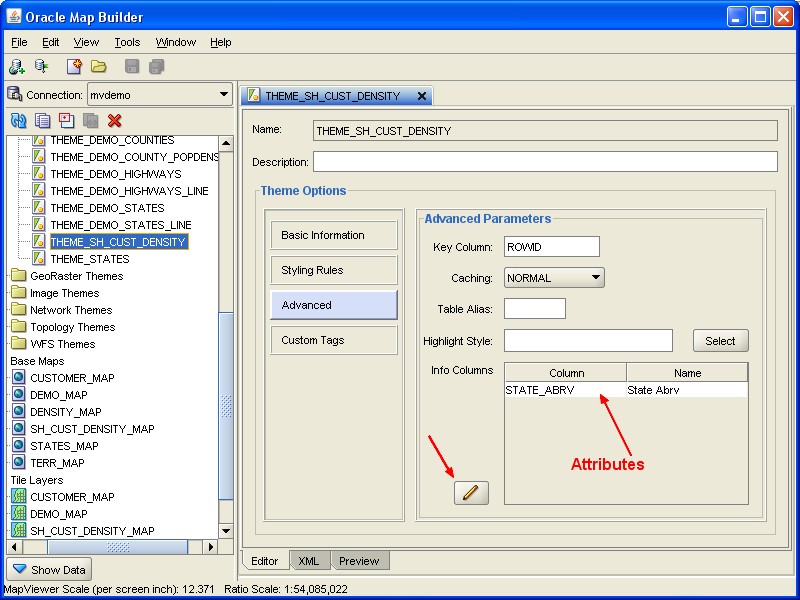Click the theme icon beside THEME_STATES
Screen dimensions: 800x600
(39, 259)
